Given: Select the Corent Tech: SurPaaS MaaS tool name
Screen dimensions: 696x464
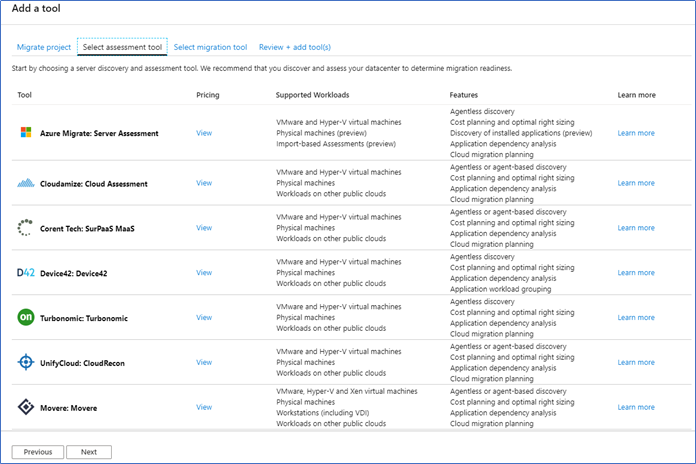Looking at the screenshot, I should tap(87, 229).
